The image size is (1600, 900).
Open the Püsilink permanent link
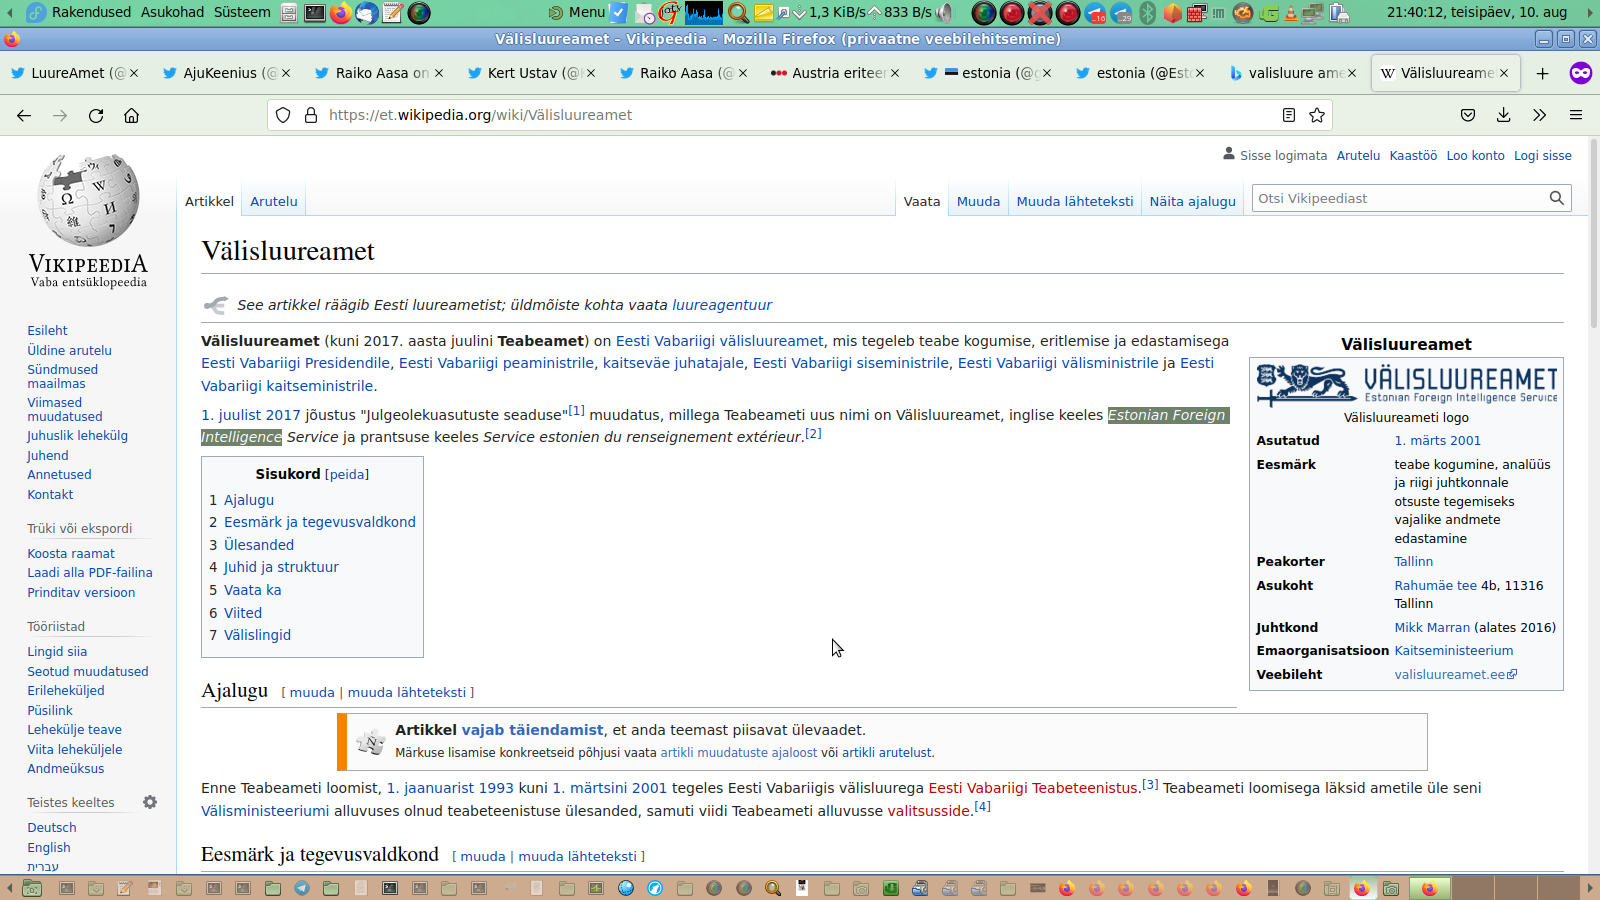[50, 710]
